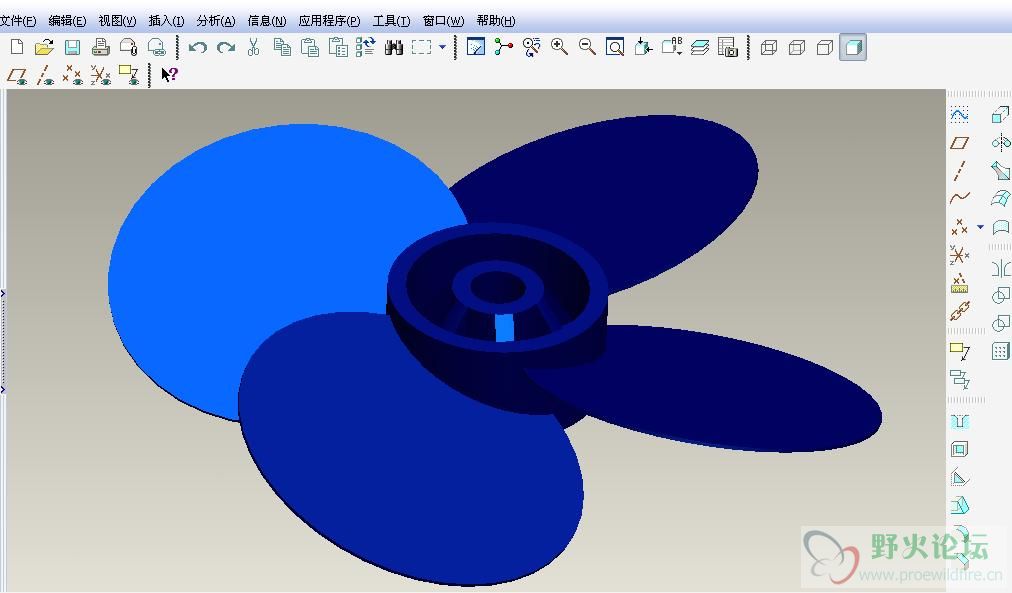Image resolution: width=1012 pixels, height=593 pixels.
Task: Expand the collapsed left panel using upper arrow
Action: point(3,294)
